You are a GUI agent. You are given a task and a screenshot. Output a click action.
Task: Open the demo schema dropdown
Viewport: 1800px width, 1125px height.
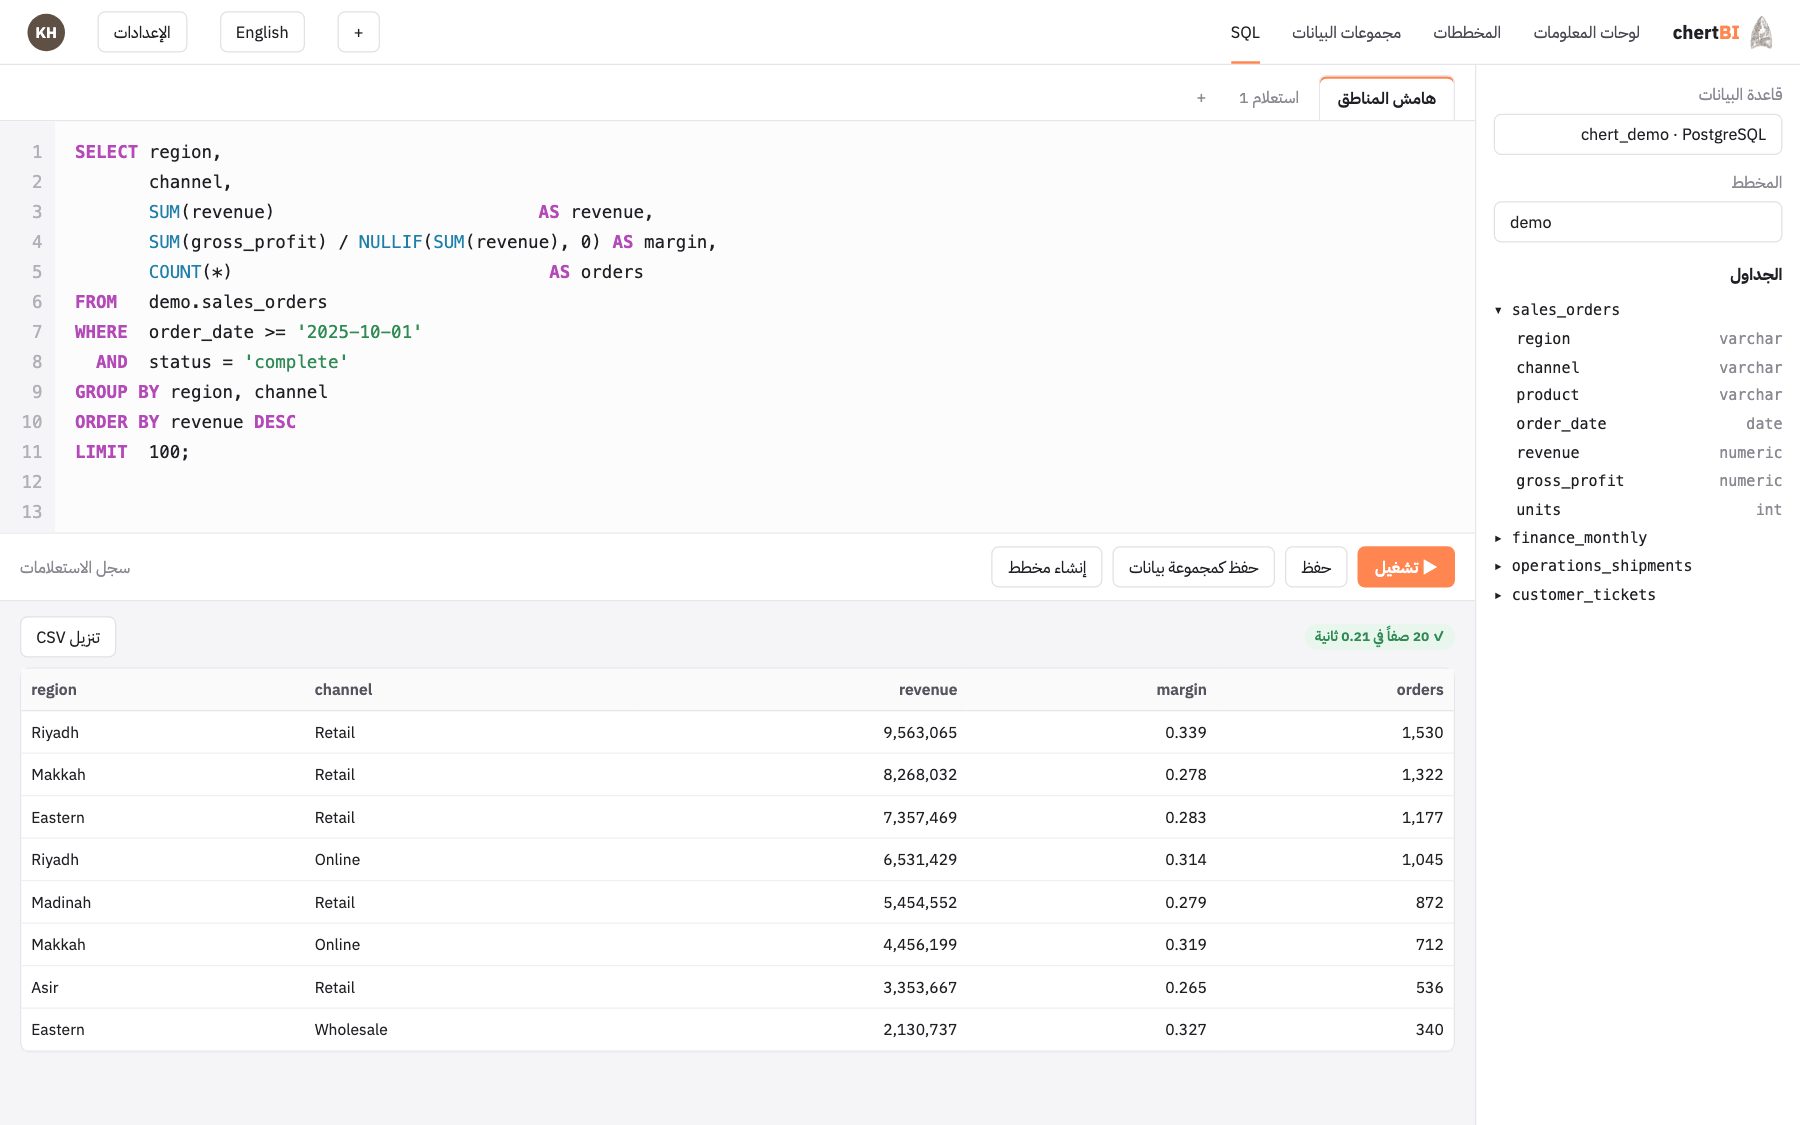(x=1638, y=222)
